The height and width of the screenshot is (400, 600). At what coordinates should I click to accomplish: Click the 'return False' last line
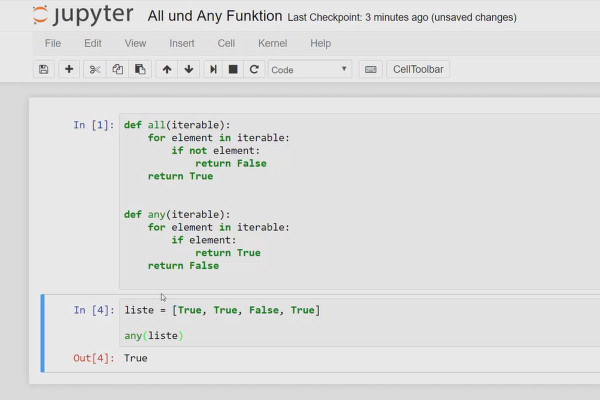click(183, 266)
